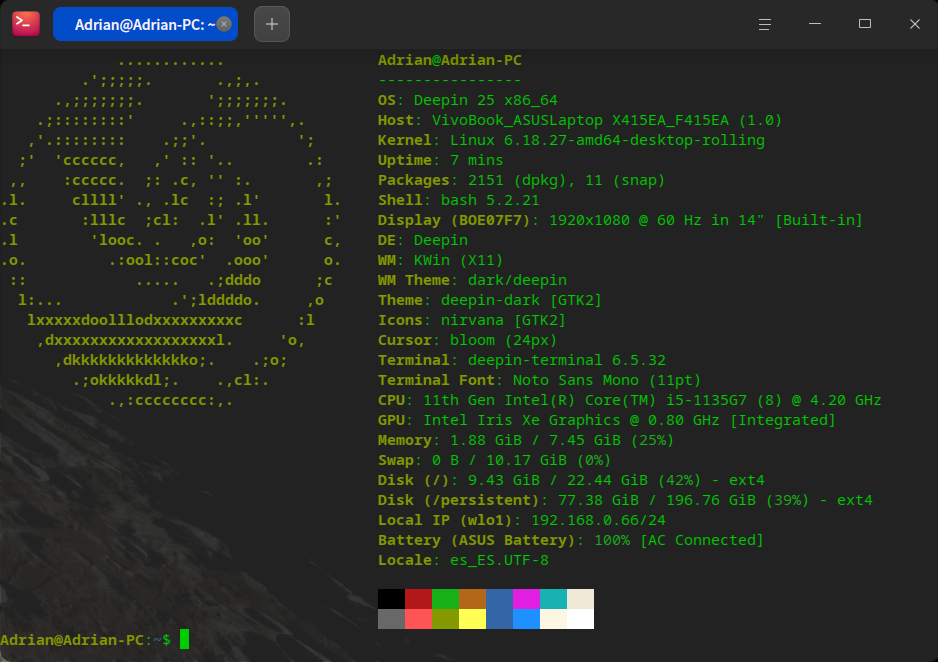Viewport: 938px width, 662px height.
Task: Click the Deepin Terminal app icon
Action: click(26, 24)
